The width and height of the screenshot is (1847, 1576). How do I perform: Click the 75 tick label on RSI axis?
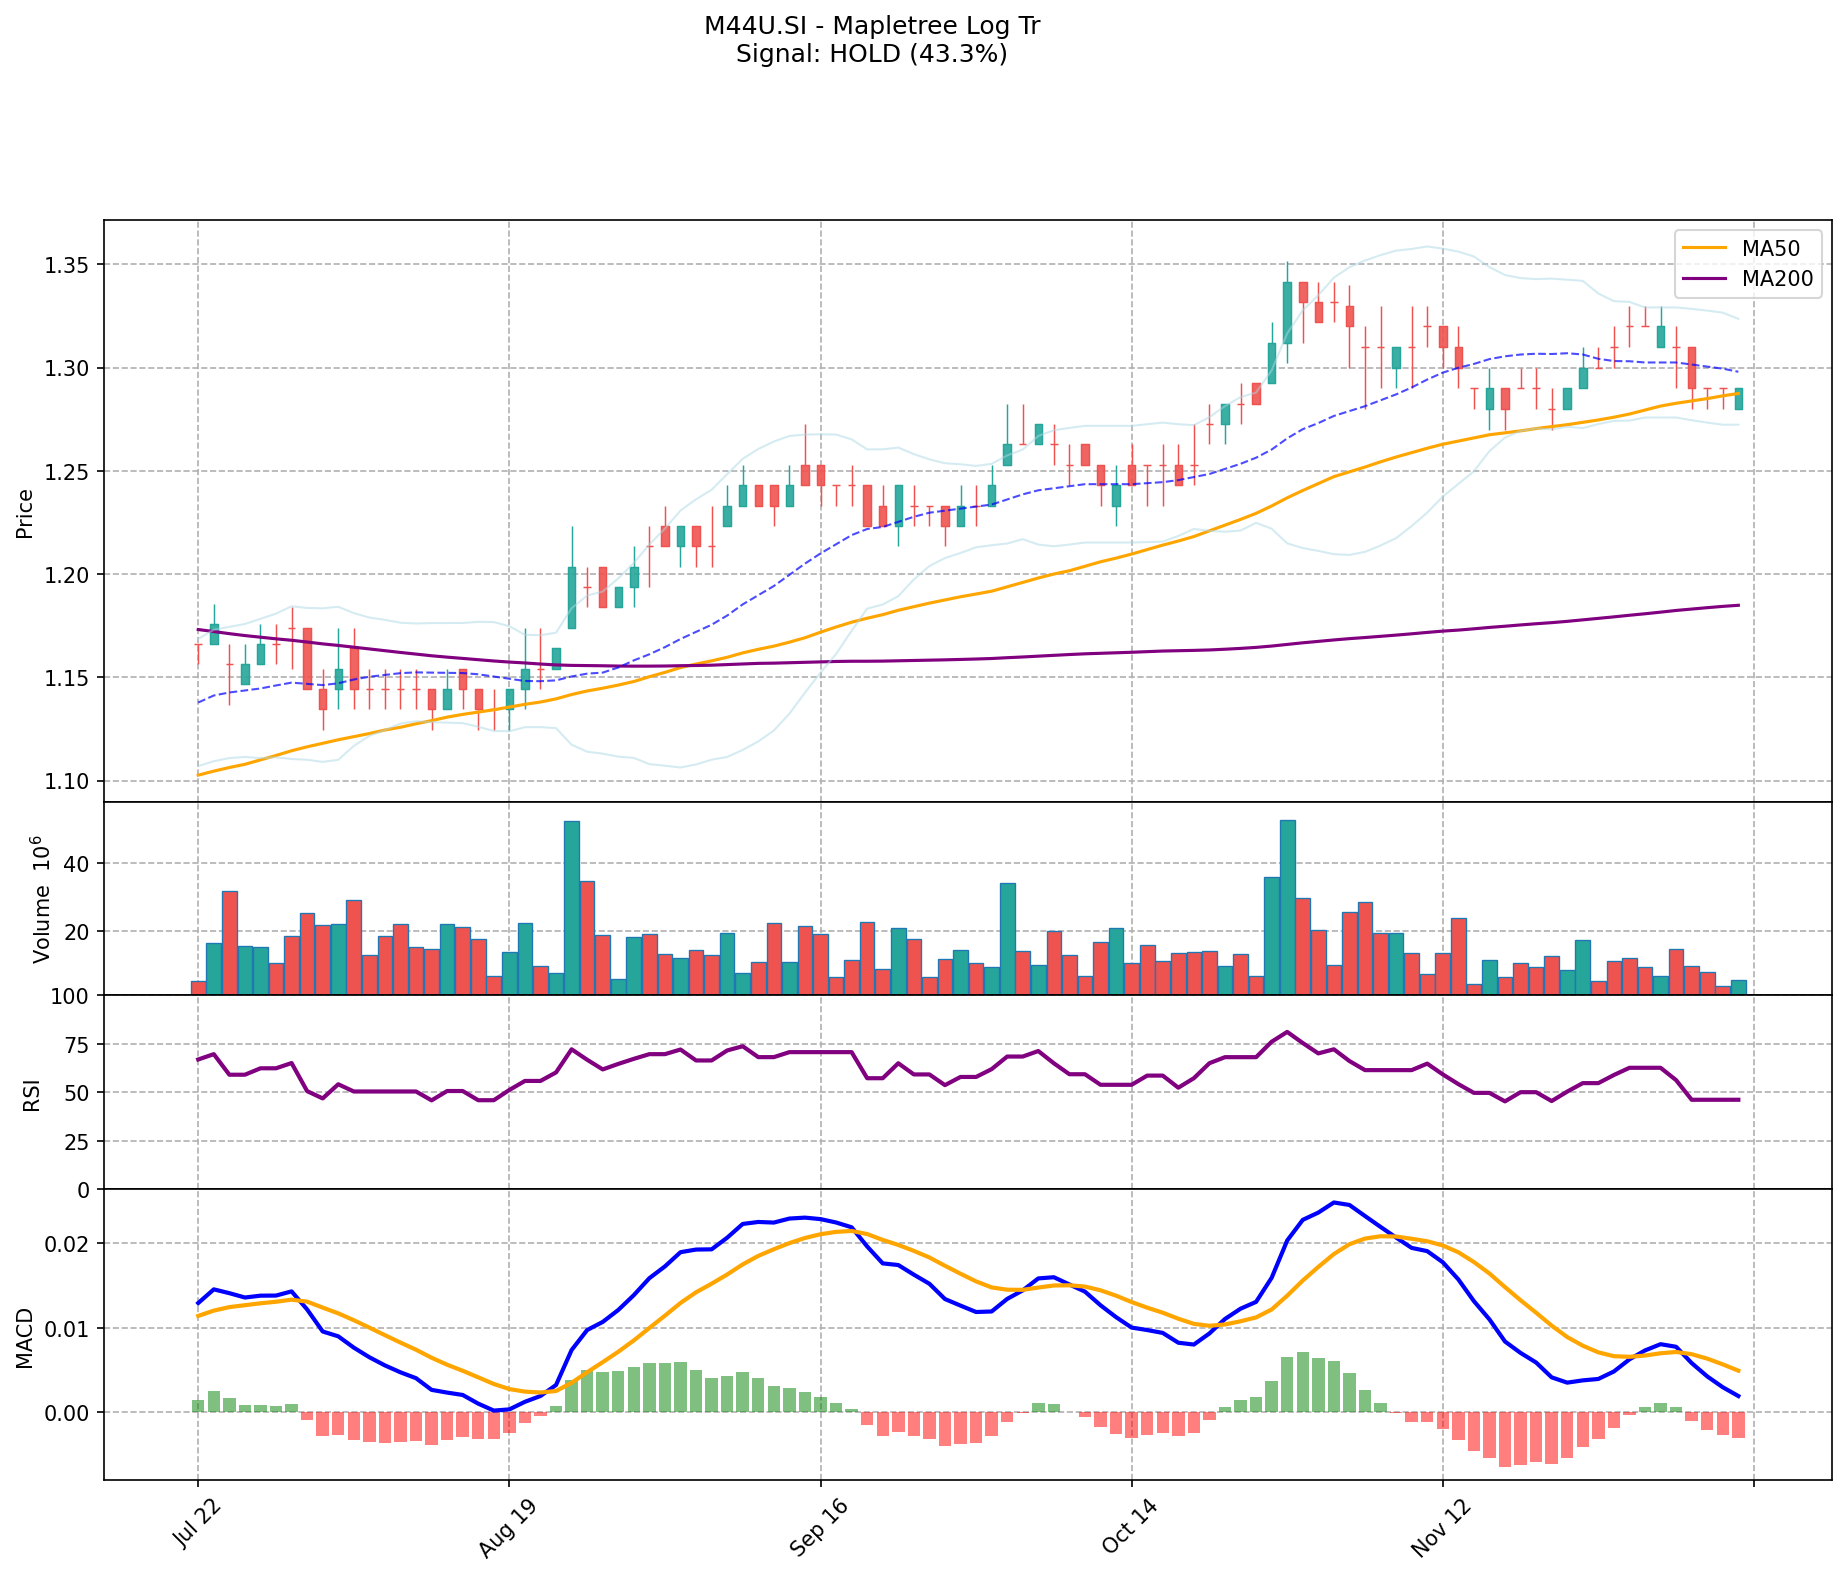(x=77, y=1045)
